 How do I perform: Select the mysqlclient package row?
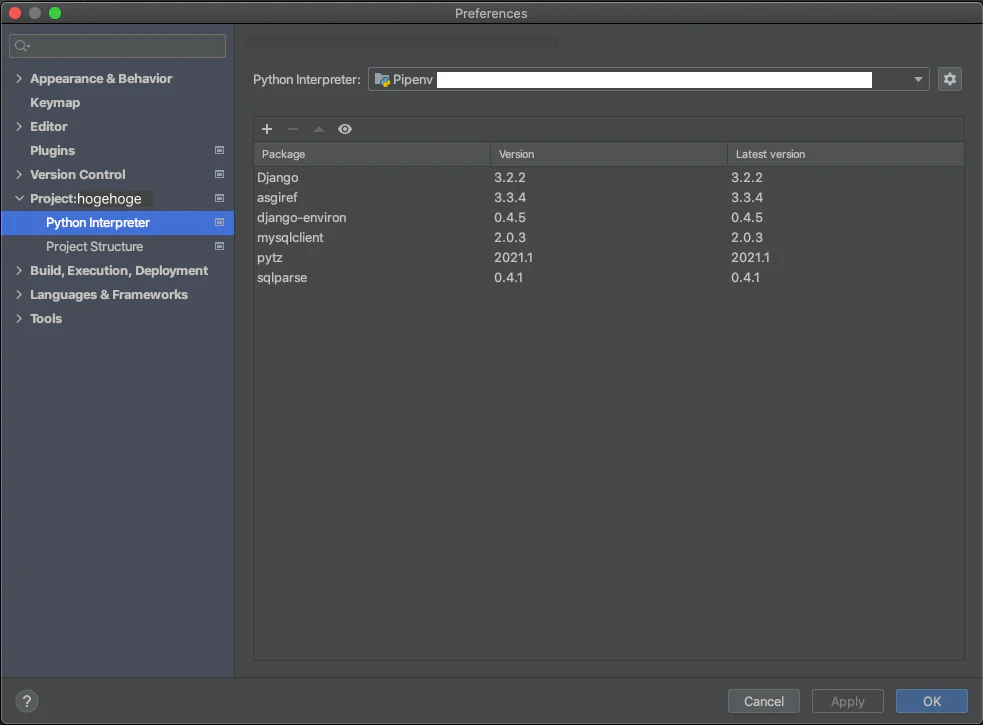(x=609, y=238)
